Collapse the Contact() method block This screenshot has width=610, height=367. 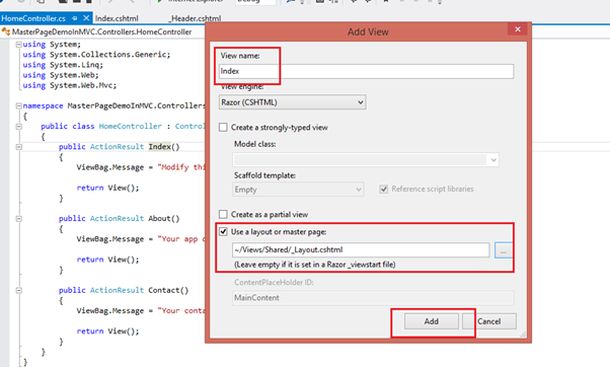click(18, 290)
